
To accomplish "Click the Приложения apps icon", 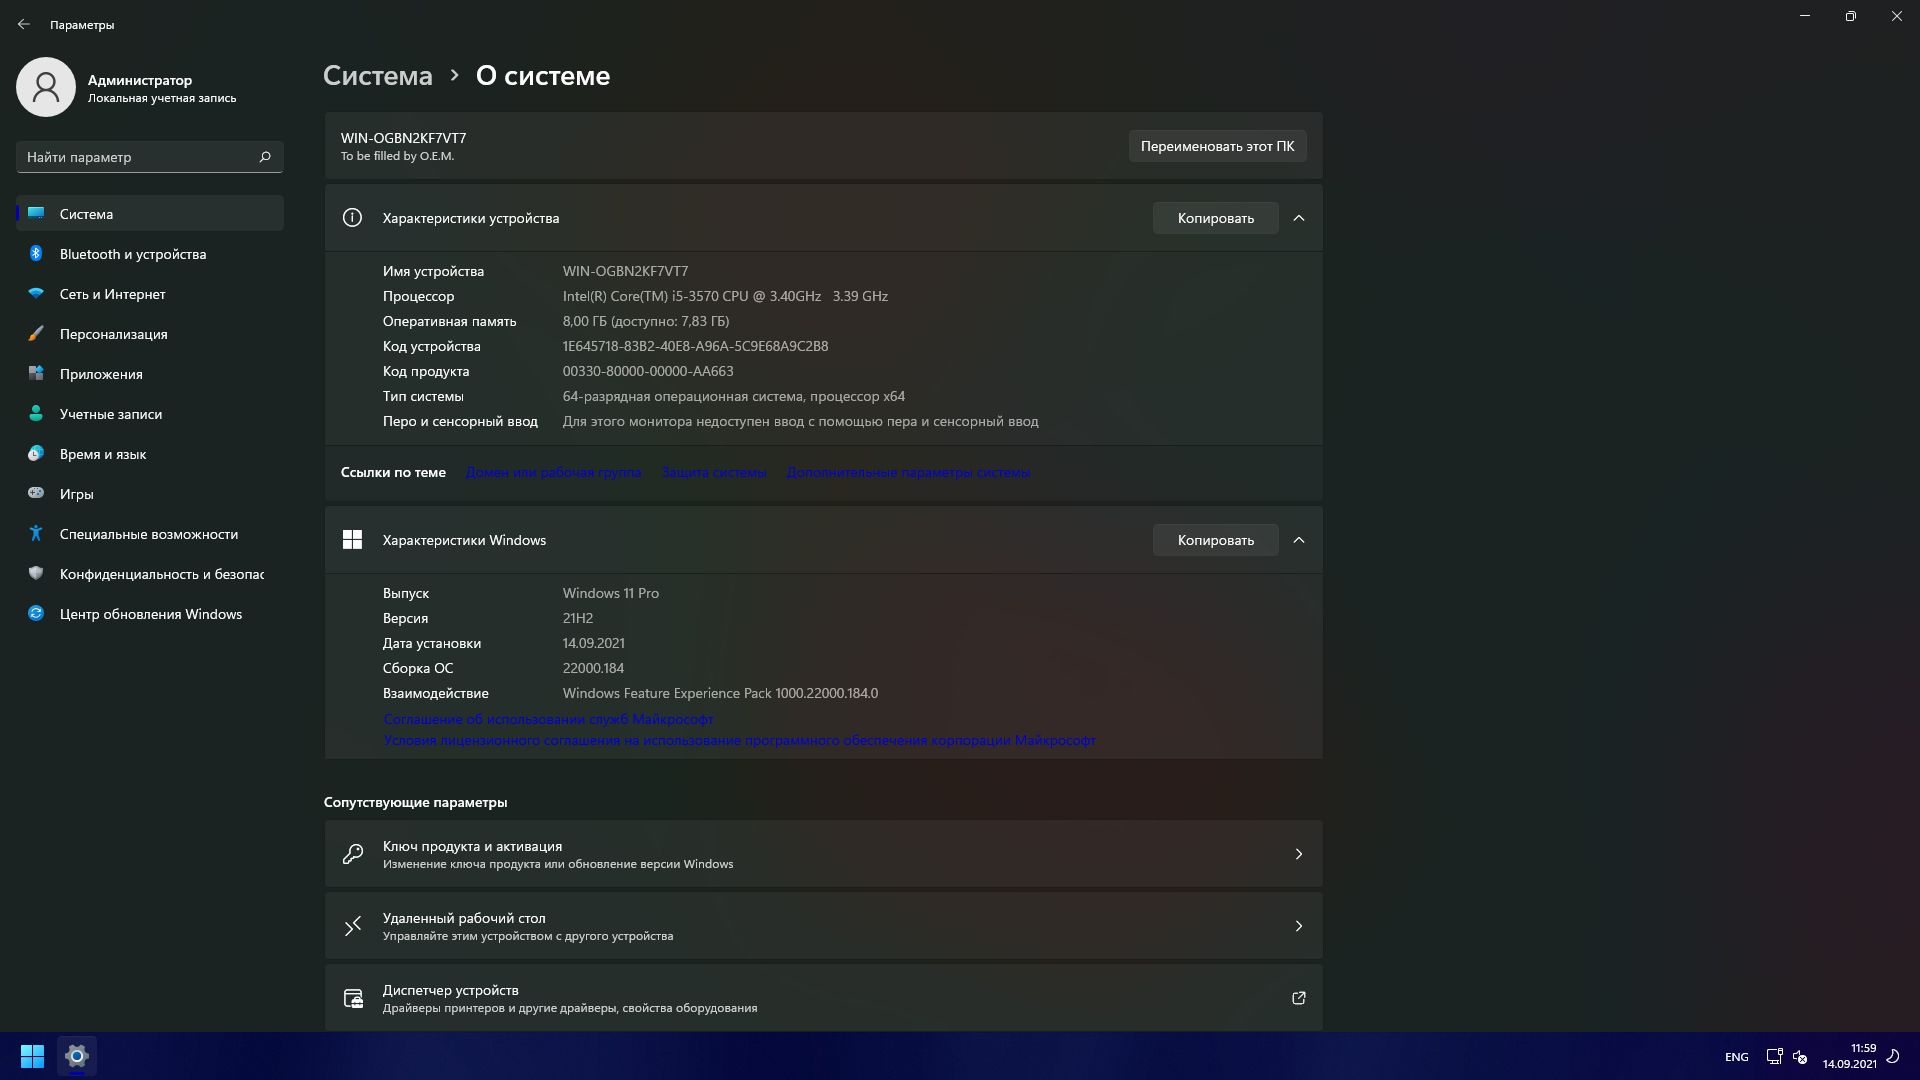I will pos(36,374).
